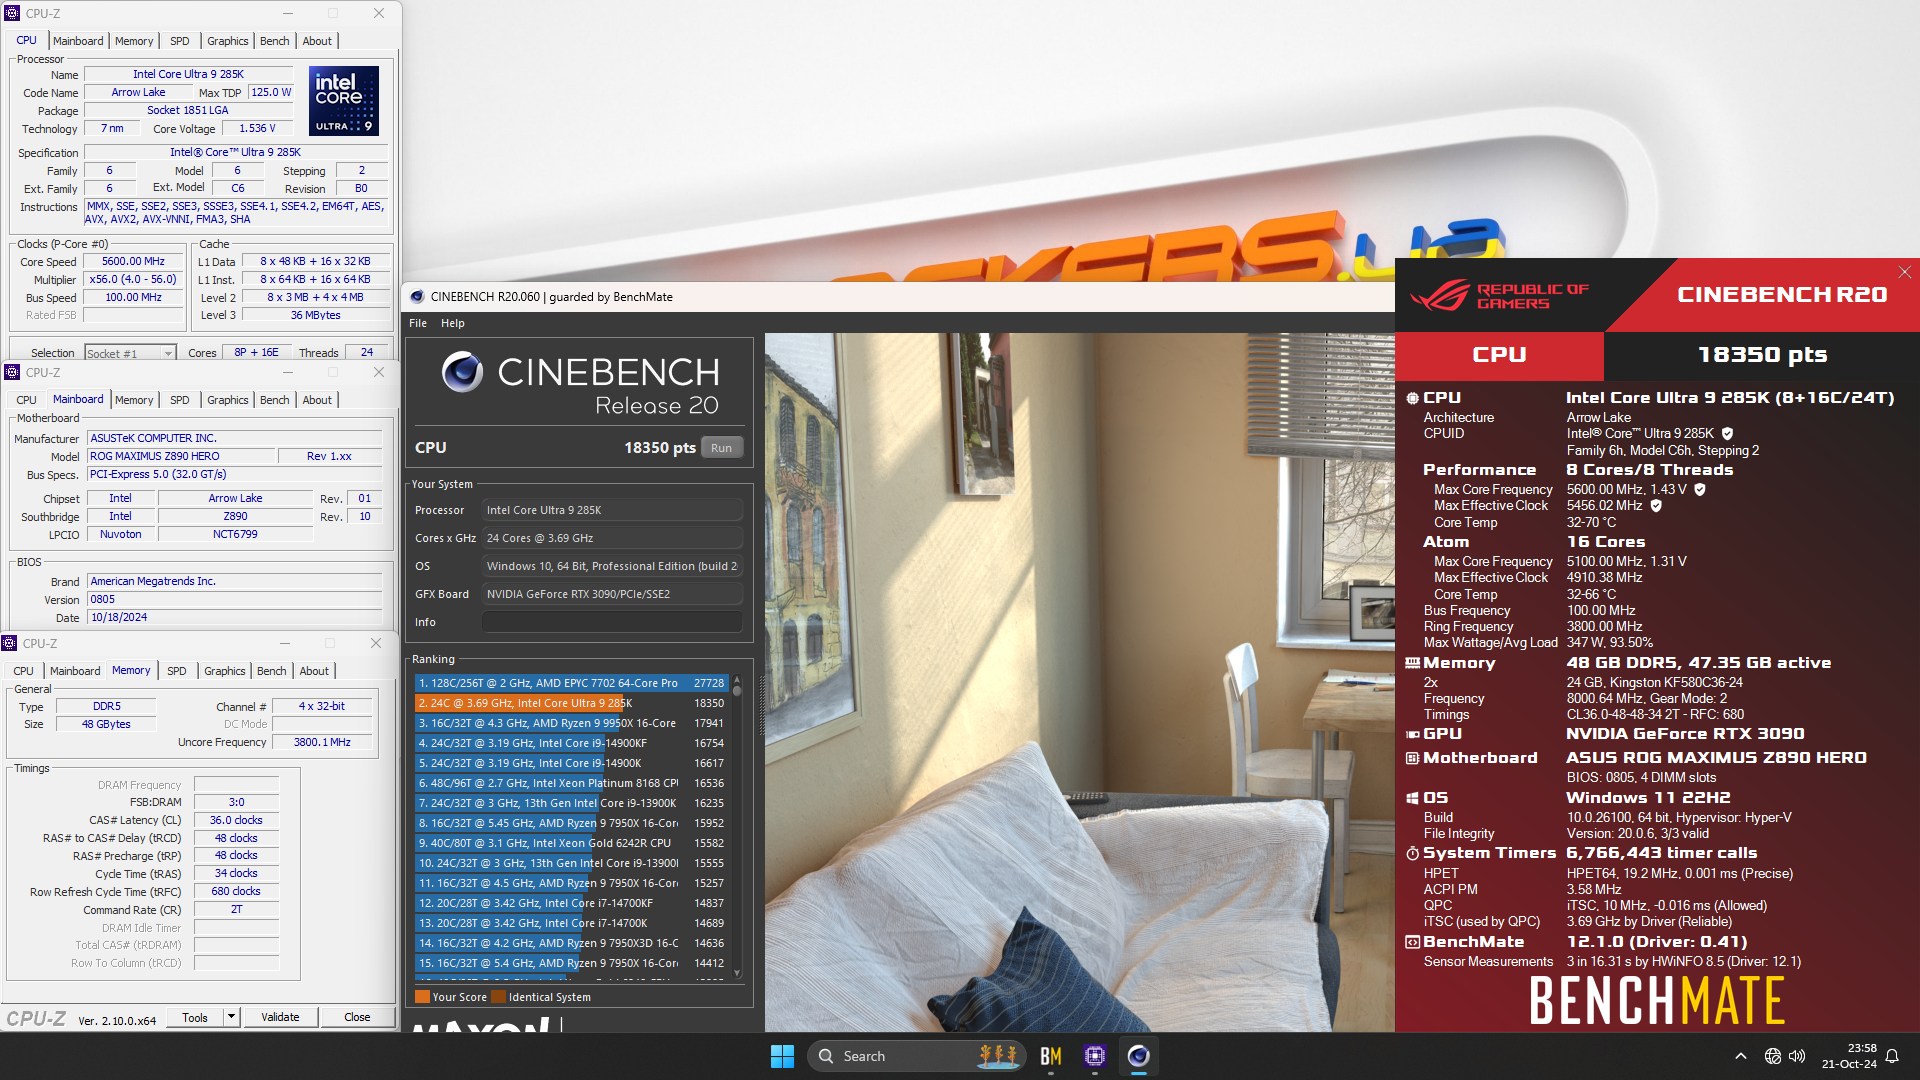Open the Windows Start menu
This screenshot has width=1920, height=1080.
coord(782,1056)
